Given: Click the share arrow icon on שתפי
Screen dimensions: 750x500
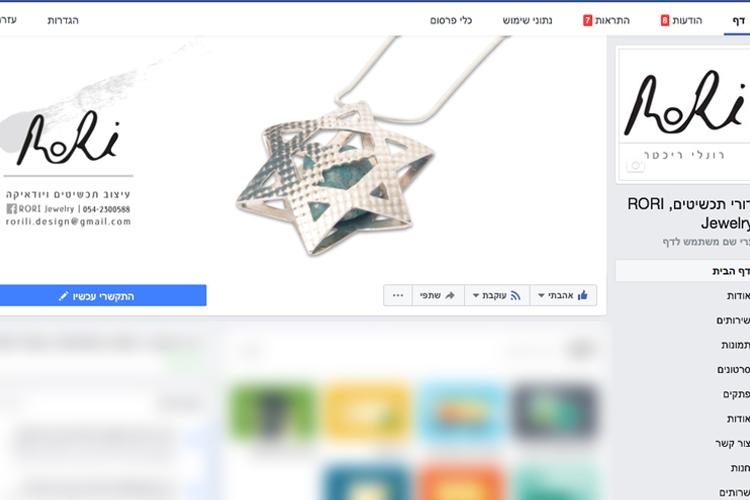Looking at the screenshot, I should (x=450, y=295).
